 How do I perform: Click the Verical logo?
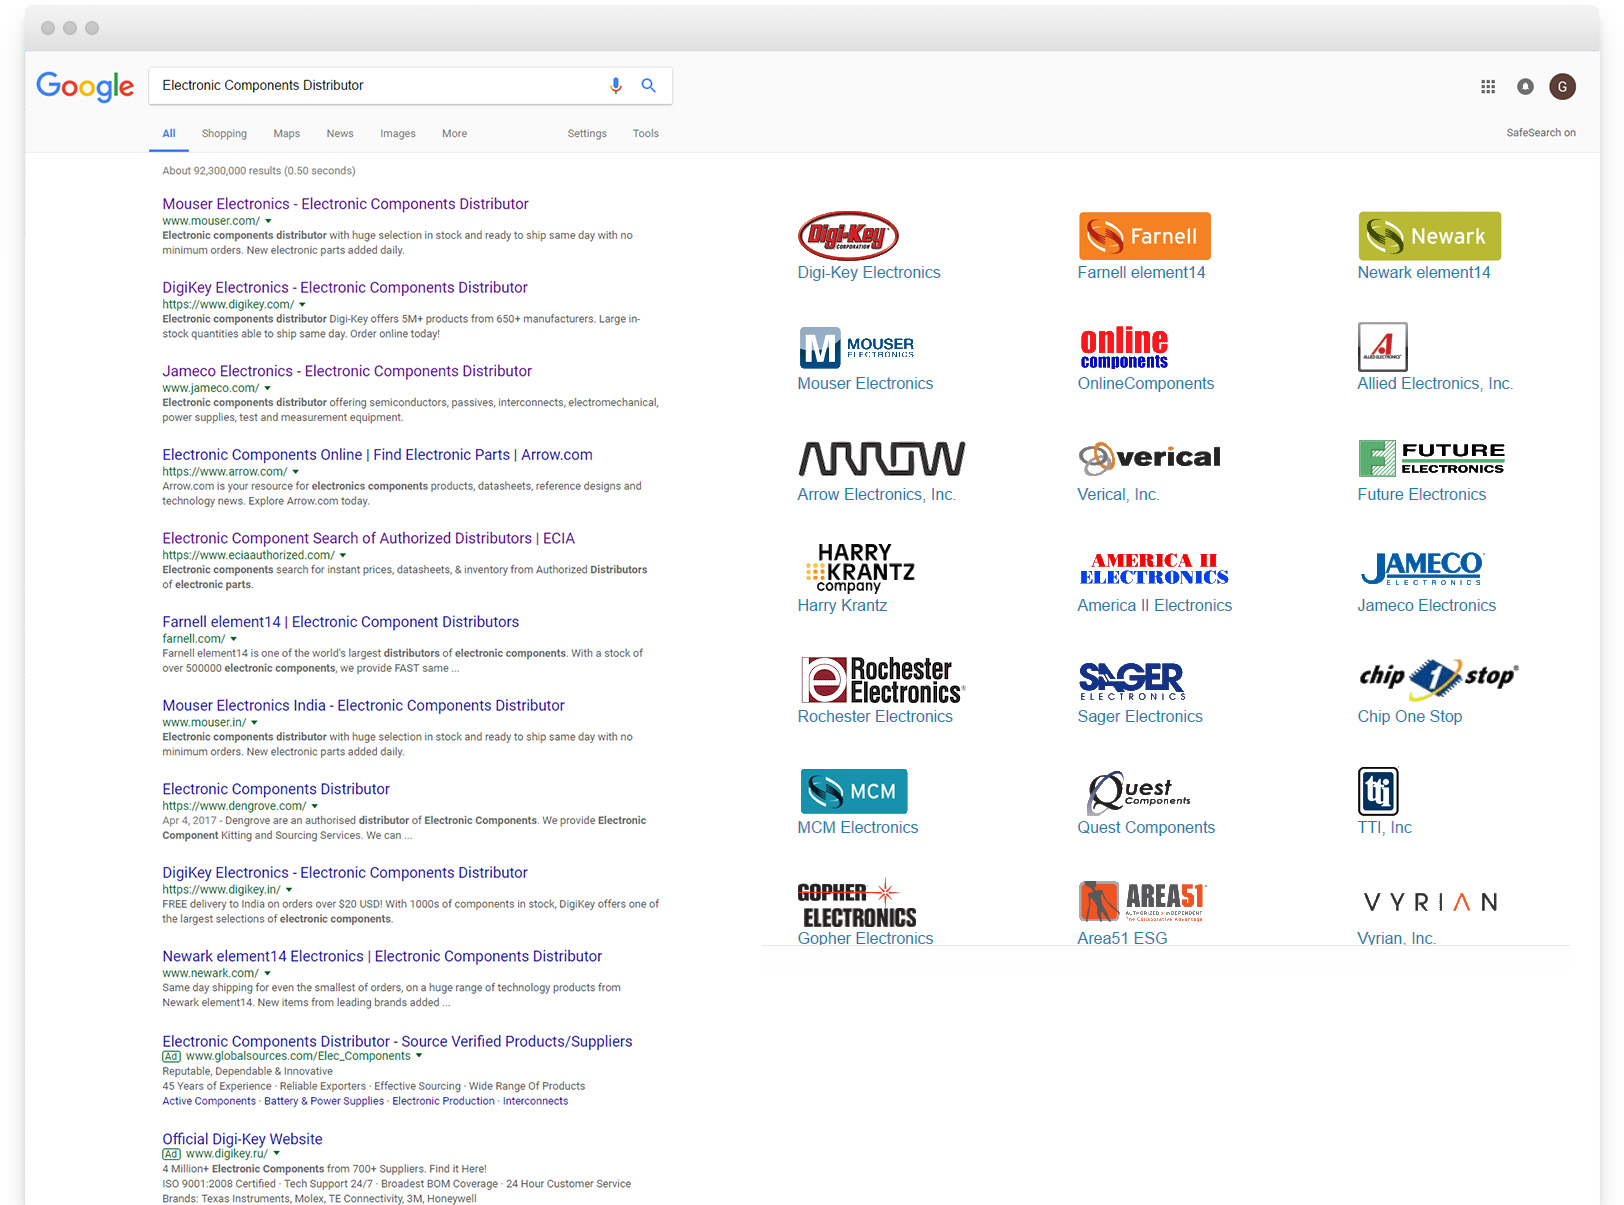tap(1149, 458)
